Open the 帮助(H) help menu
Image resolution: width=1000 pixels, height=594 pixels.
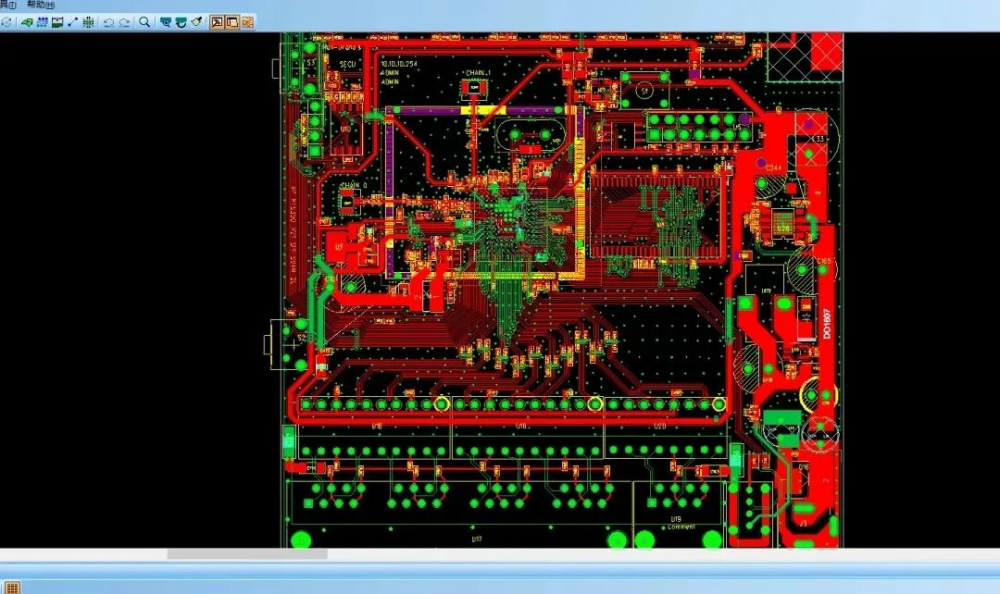[x=40, y=4]
